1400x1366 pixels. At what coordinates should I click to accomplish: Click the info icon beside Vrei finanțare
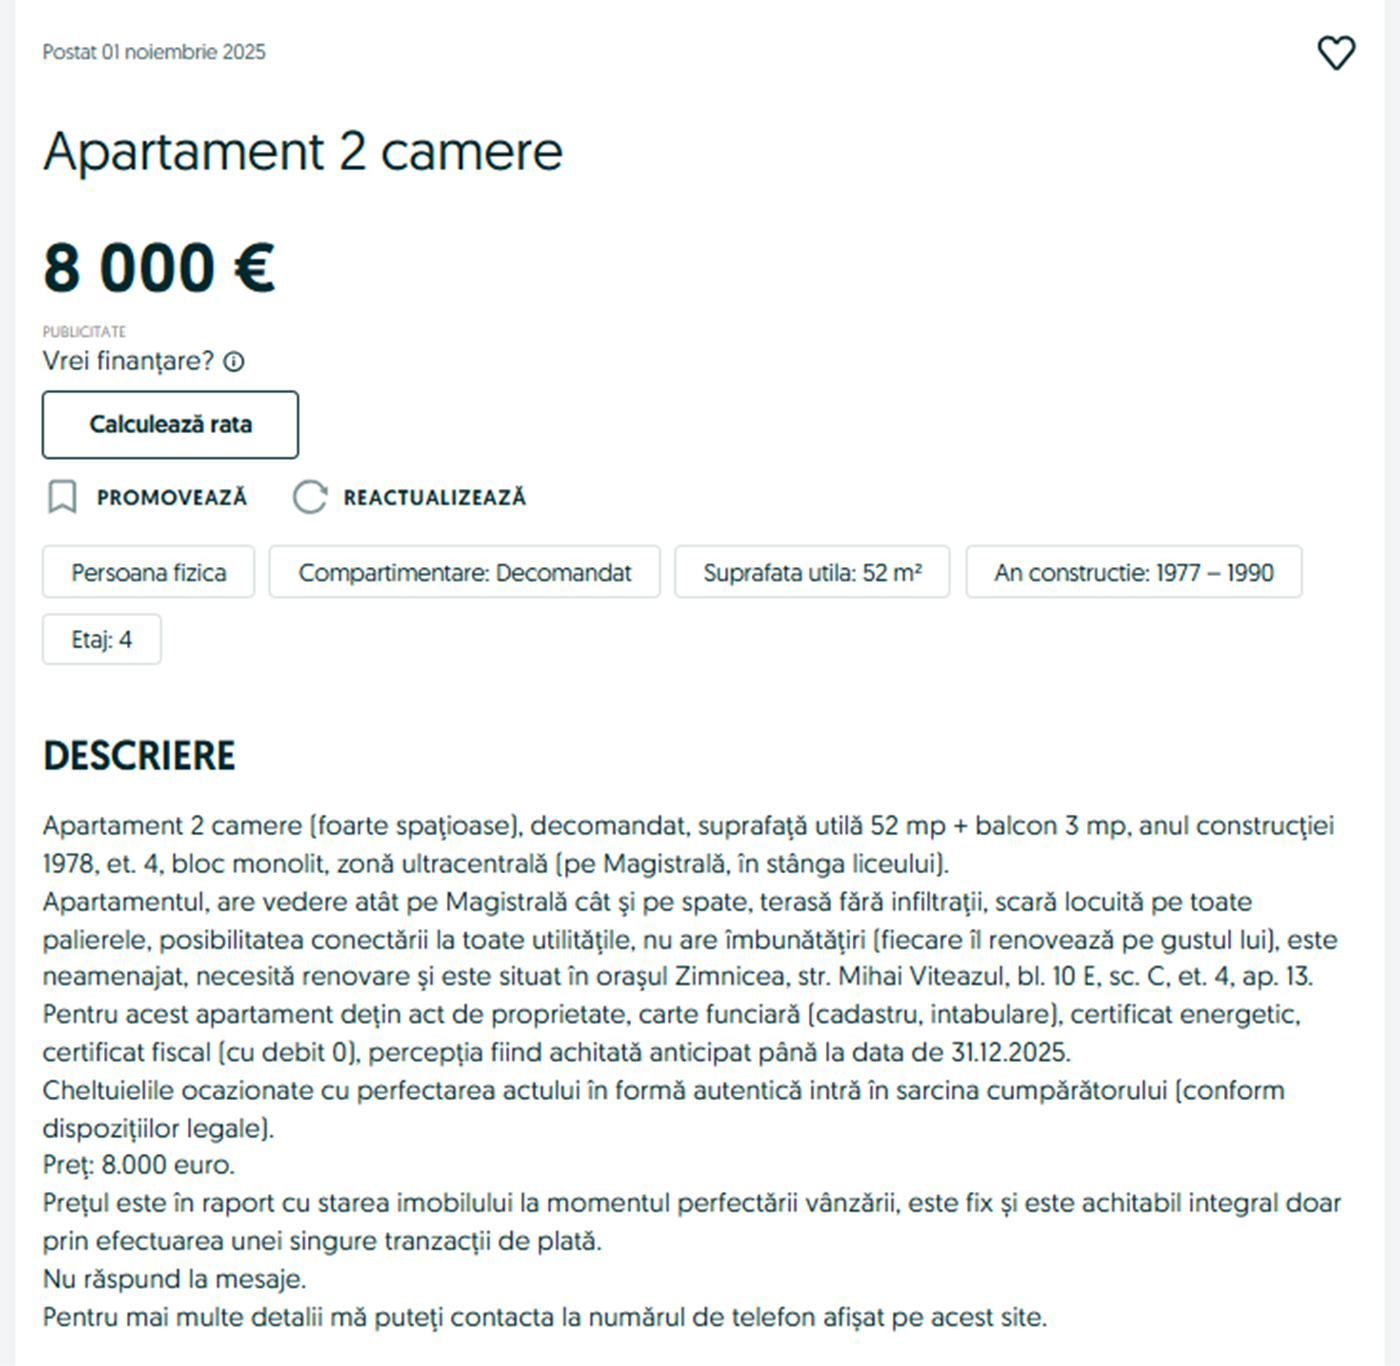click(x=234, y=362)
